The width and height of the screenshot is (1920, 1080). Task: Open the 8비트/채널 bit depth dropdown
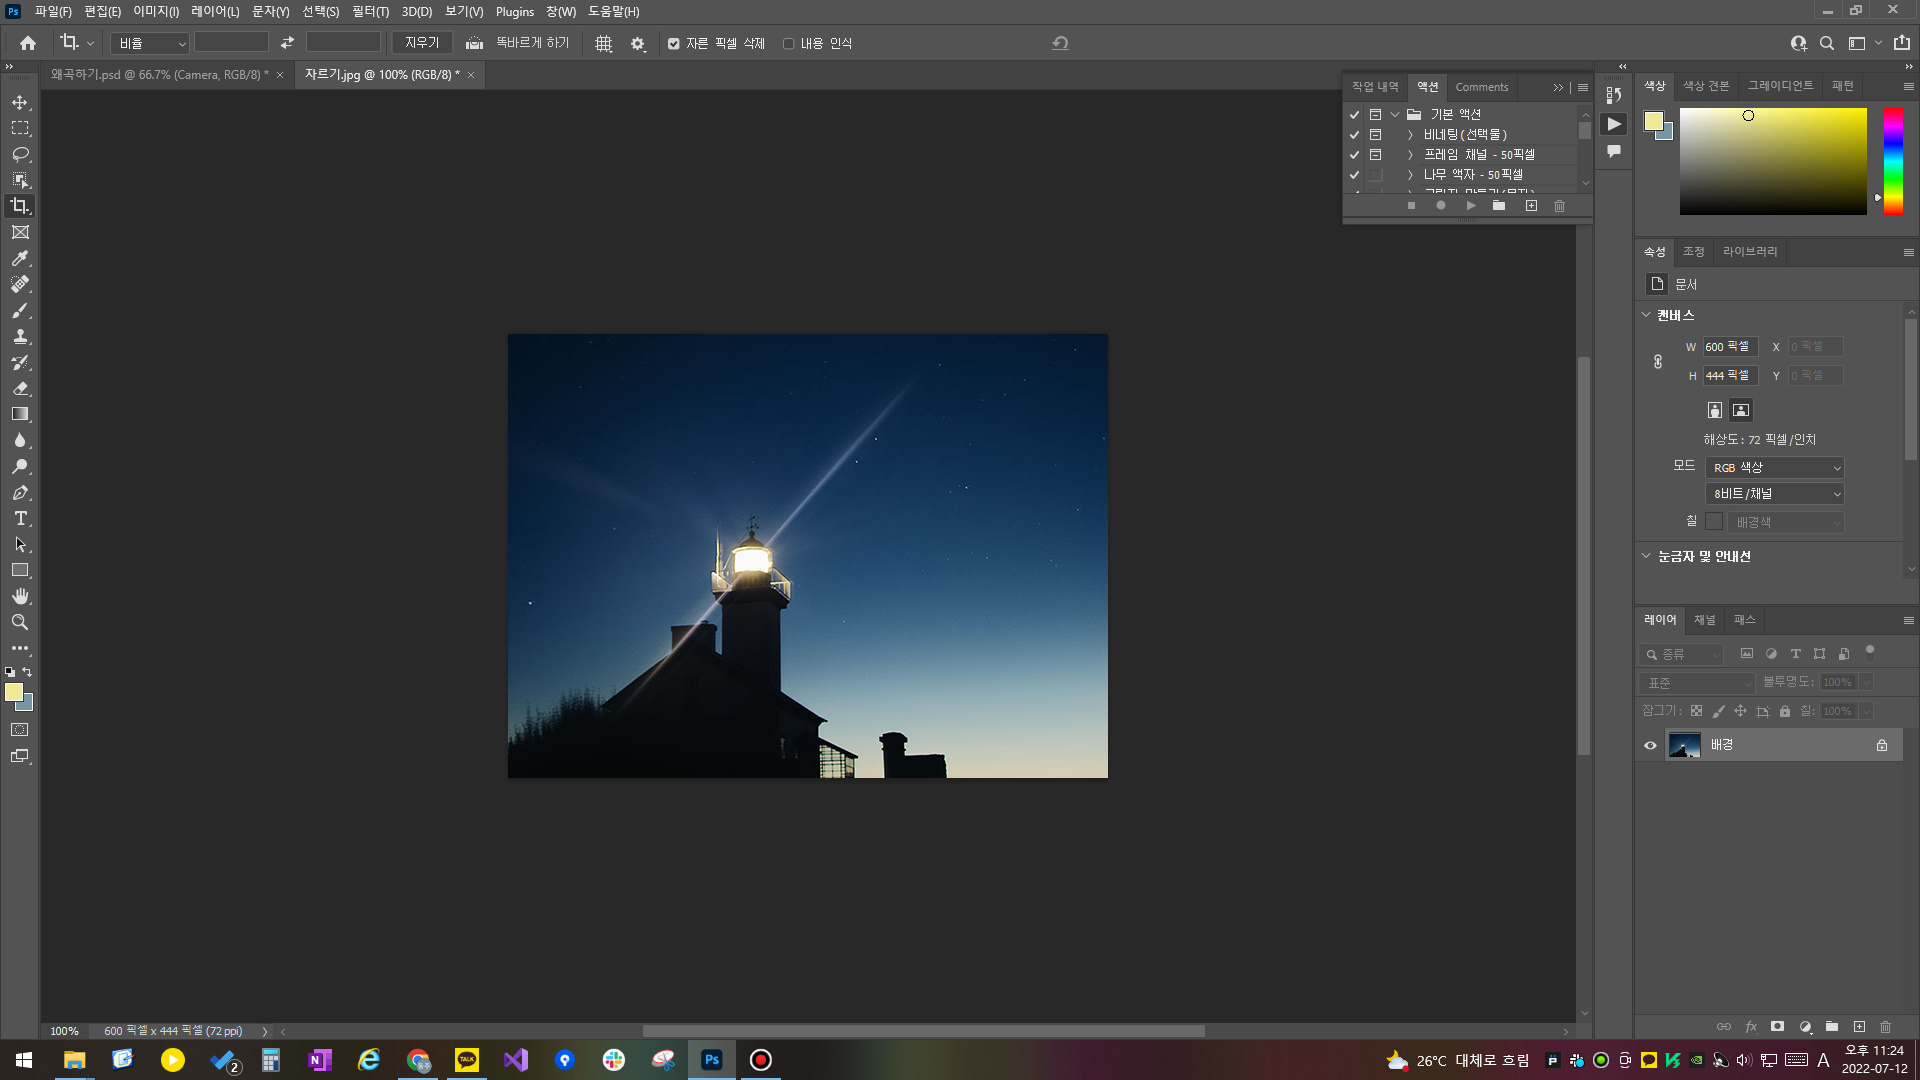pos(1775,494)
